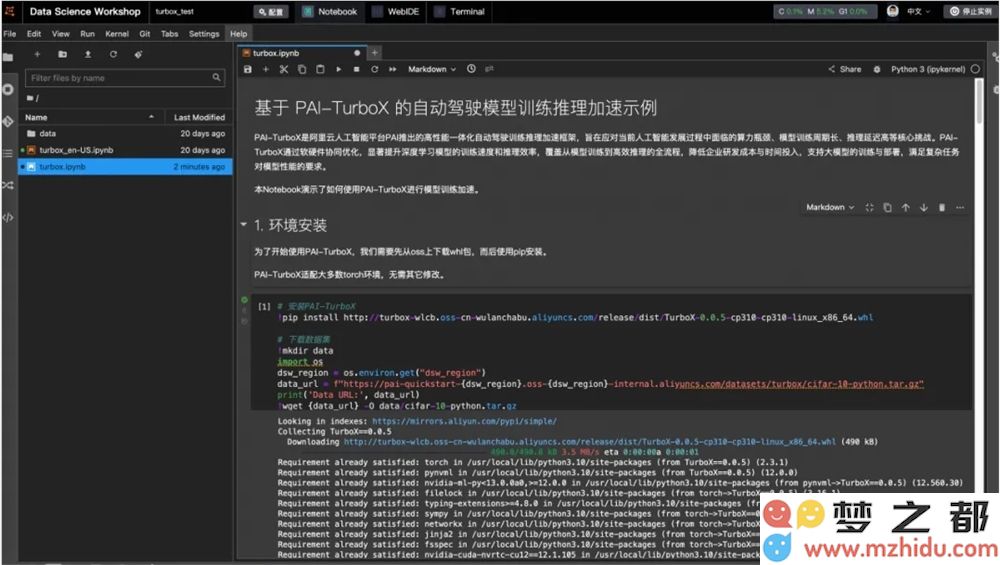Open the running kernels sidebar icon

(x=8, y=89)
